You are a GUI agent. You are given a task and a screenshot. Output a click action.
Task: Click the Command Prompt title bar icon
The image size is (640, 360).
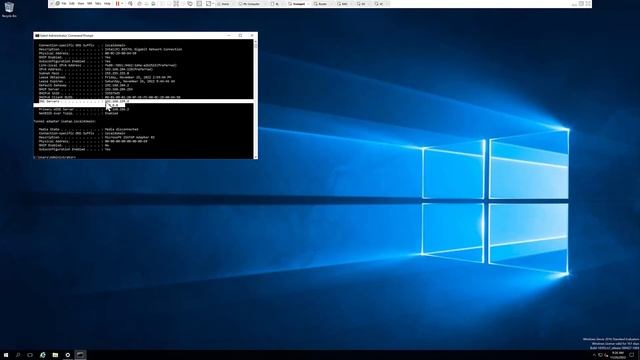pos(37,36)
